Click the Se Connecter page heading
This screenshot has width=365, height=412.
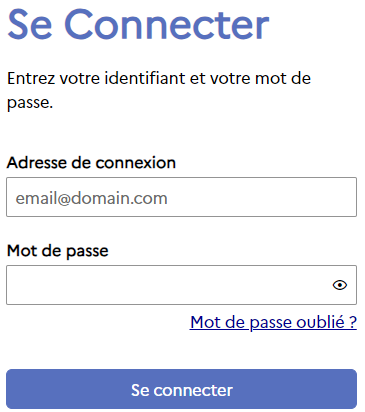tap(138, 24)
